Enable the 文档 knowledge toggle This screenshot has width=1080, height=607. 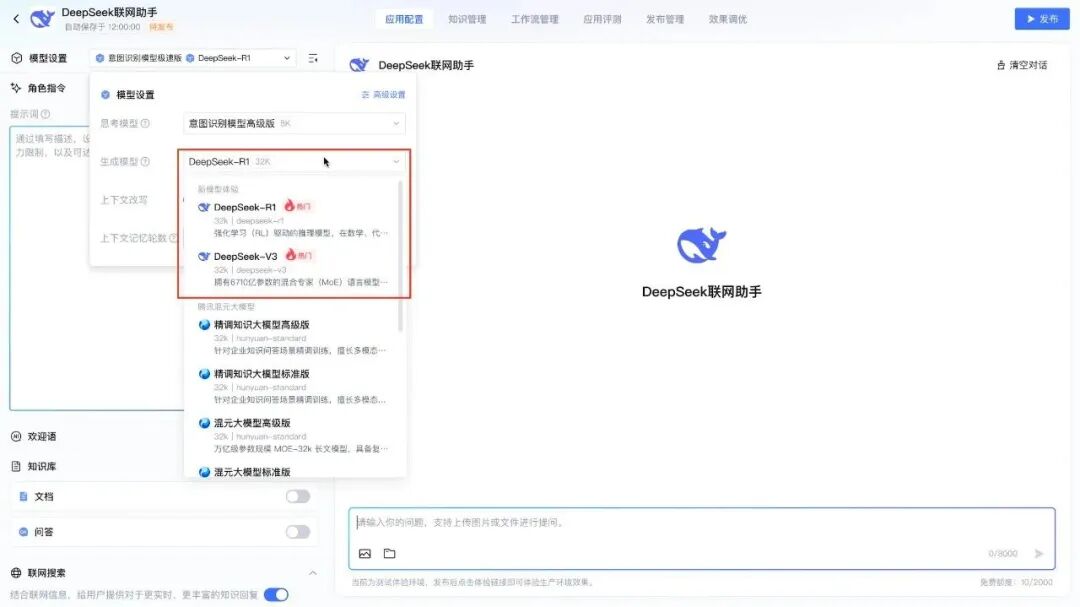pos(298,497)
